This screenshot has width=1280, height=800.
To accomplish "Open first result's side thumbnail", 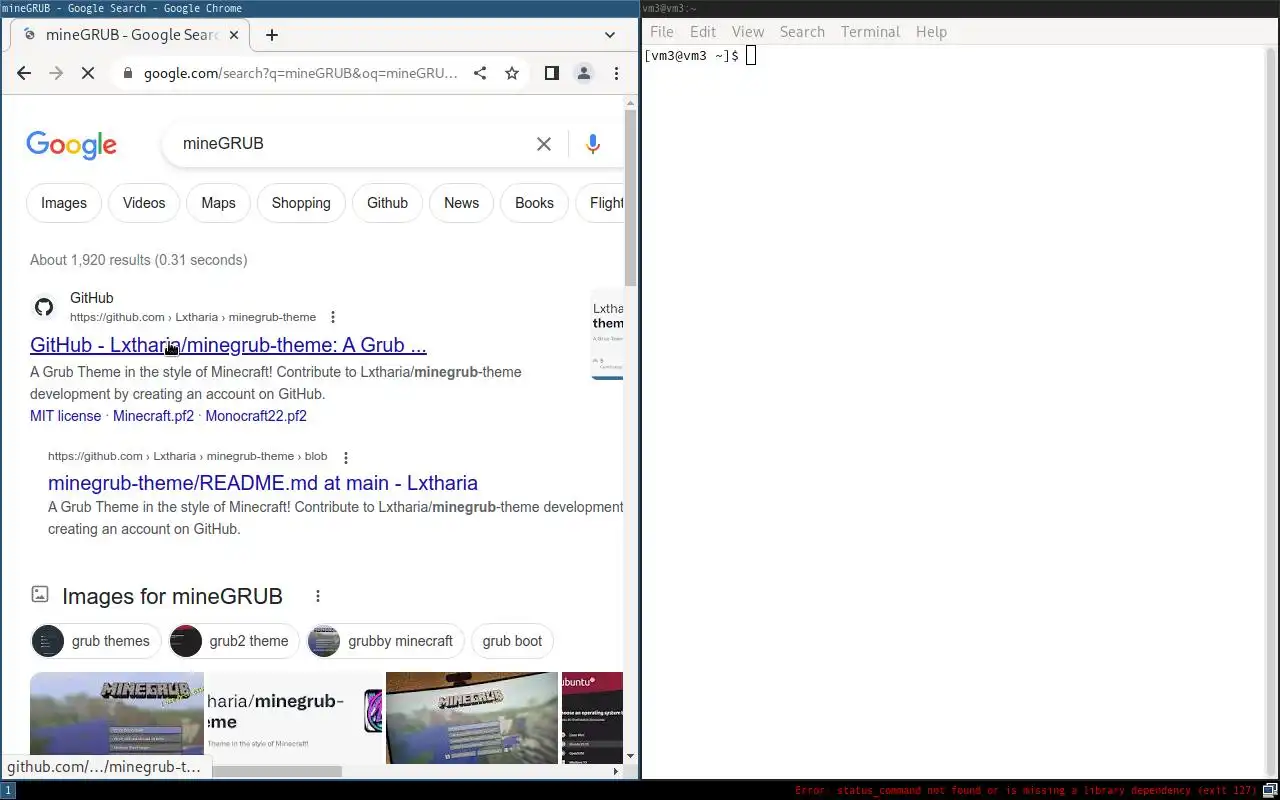I will coord(607,335).
